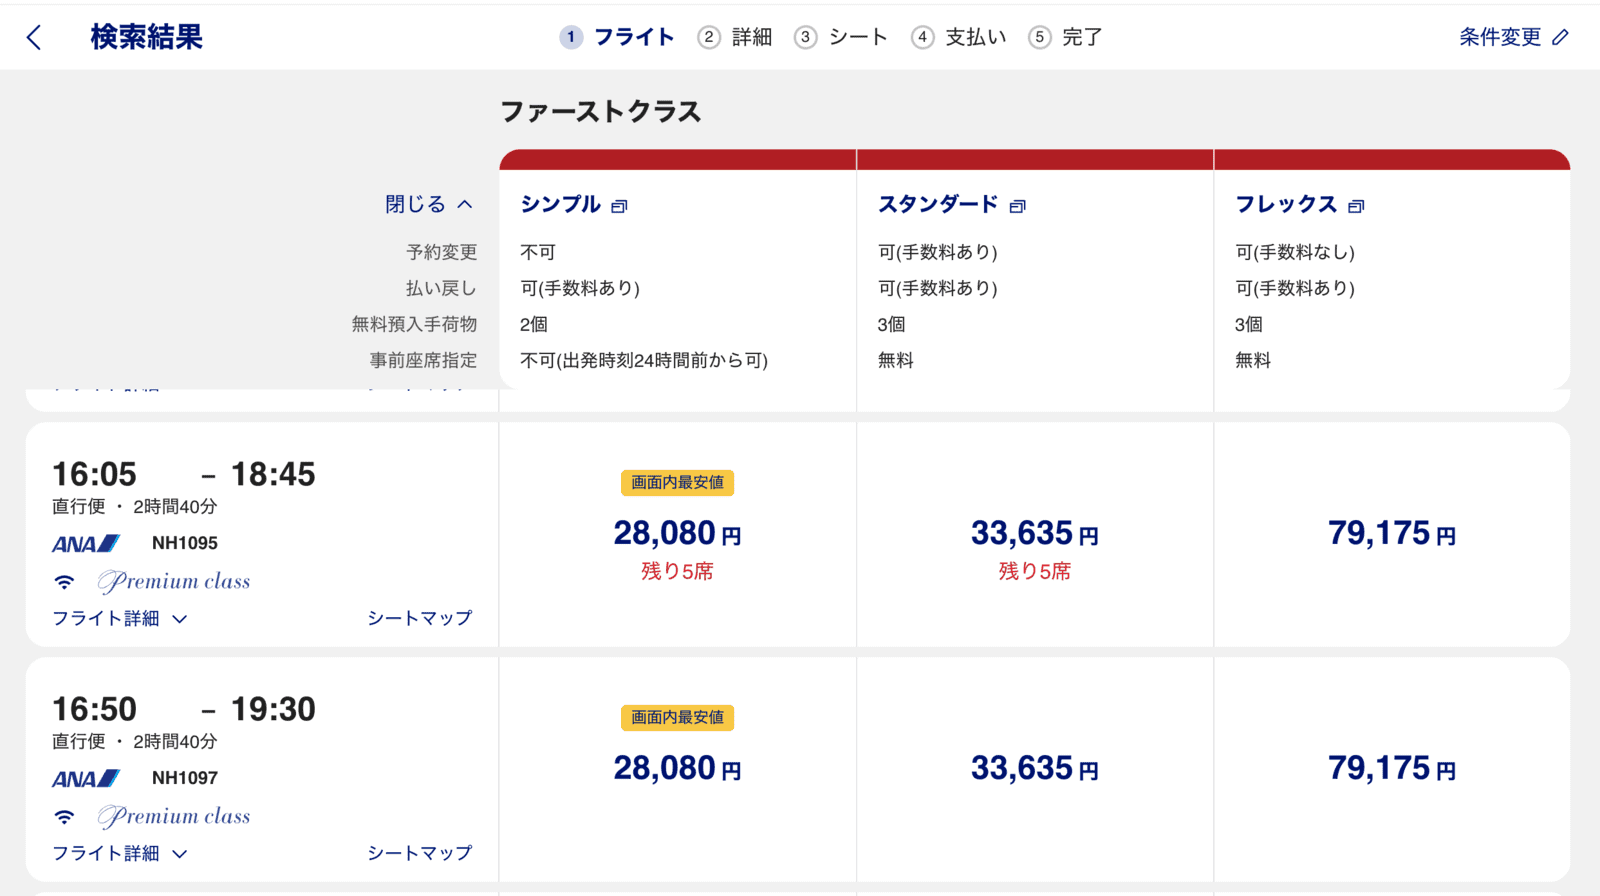
Task: Click Premium class logo on NH1097
Action: point(174,817)
